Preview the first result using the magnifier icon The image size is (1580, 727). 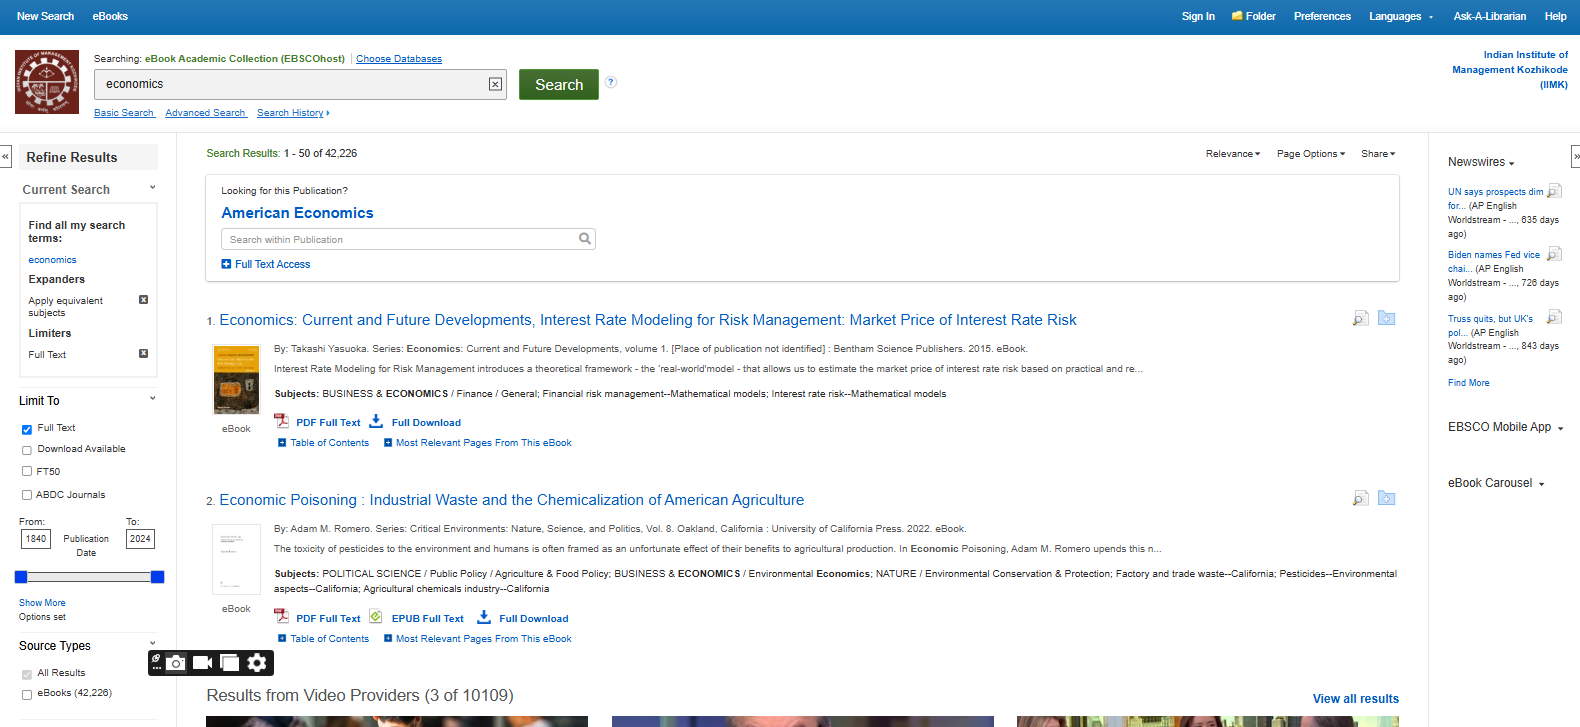(1360, 318)
